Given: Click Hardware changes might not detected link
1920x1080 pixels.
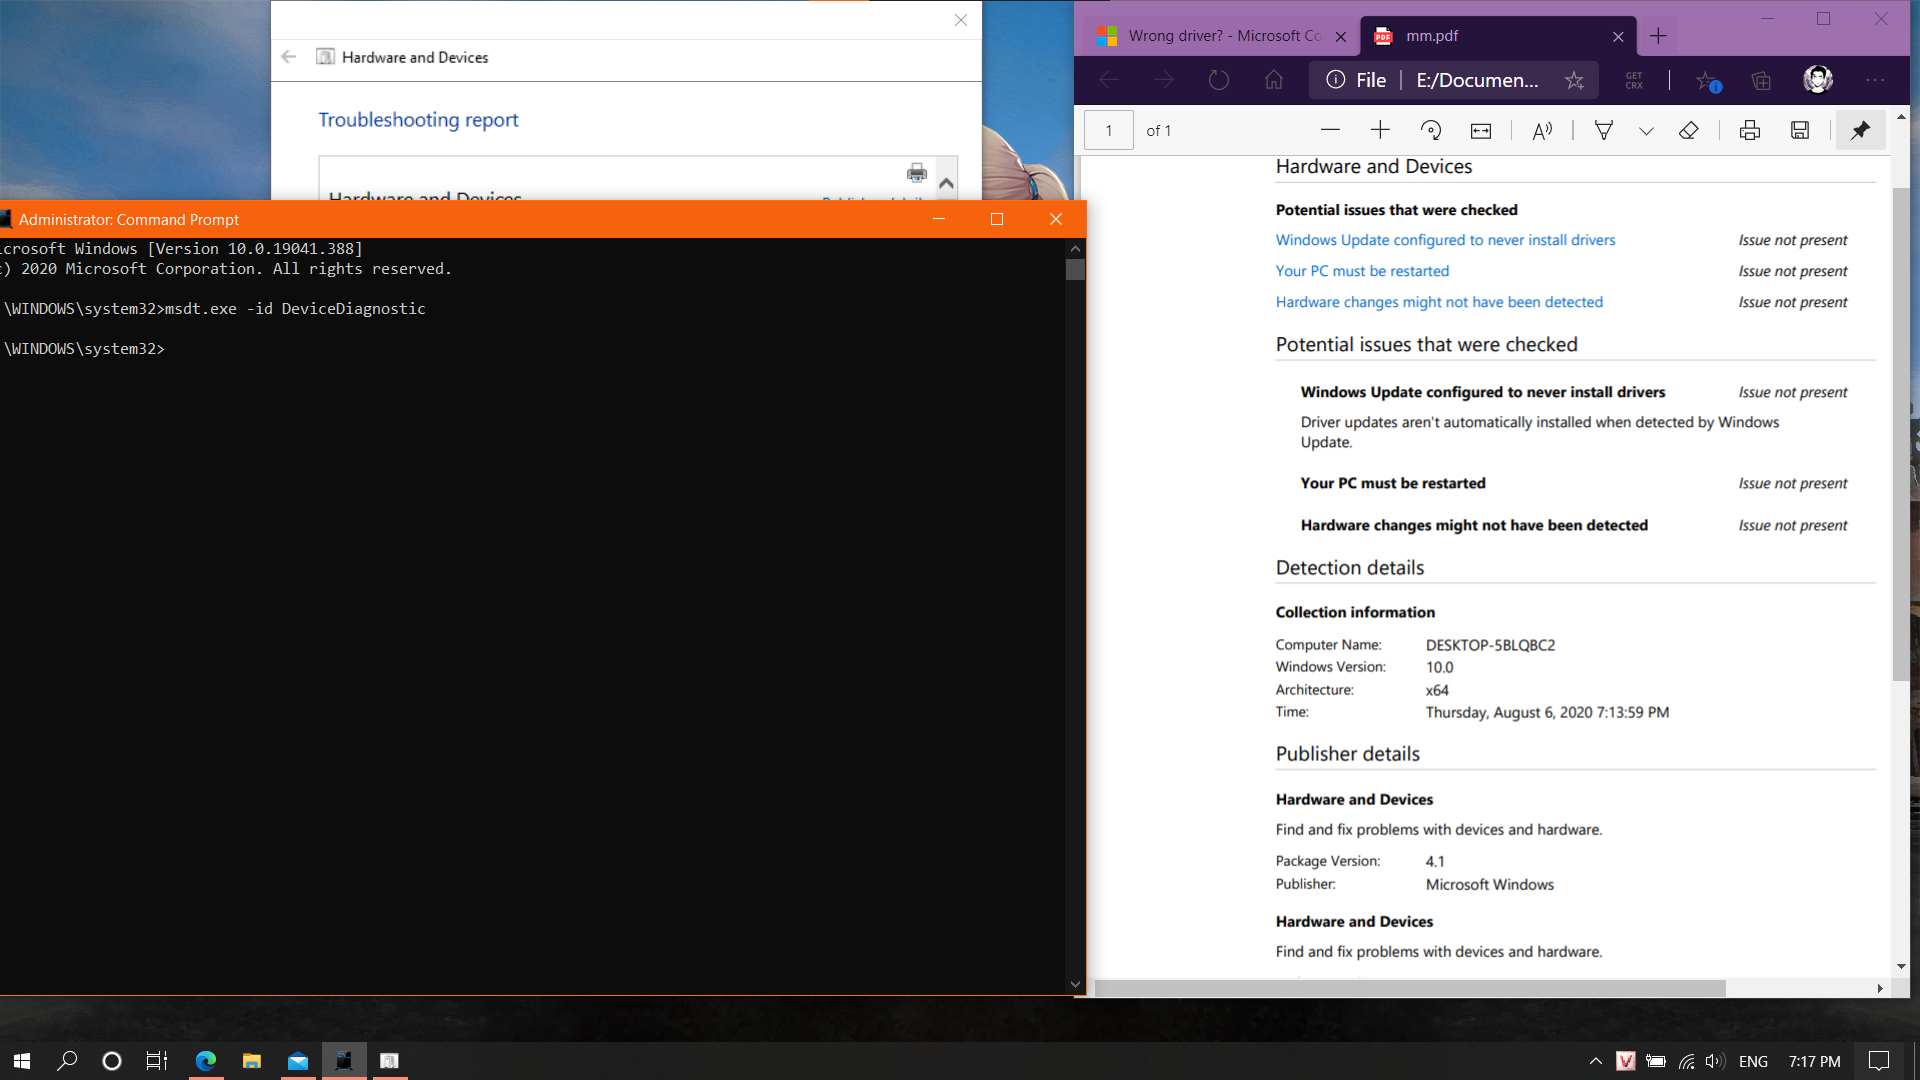Looking at the screenshot, I should click(1439, 302).
